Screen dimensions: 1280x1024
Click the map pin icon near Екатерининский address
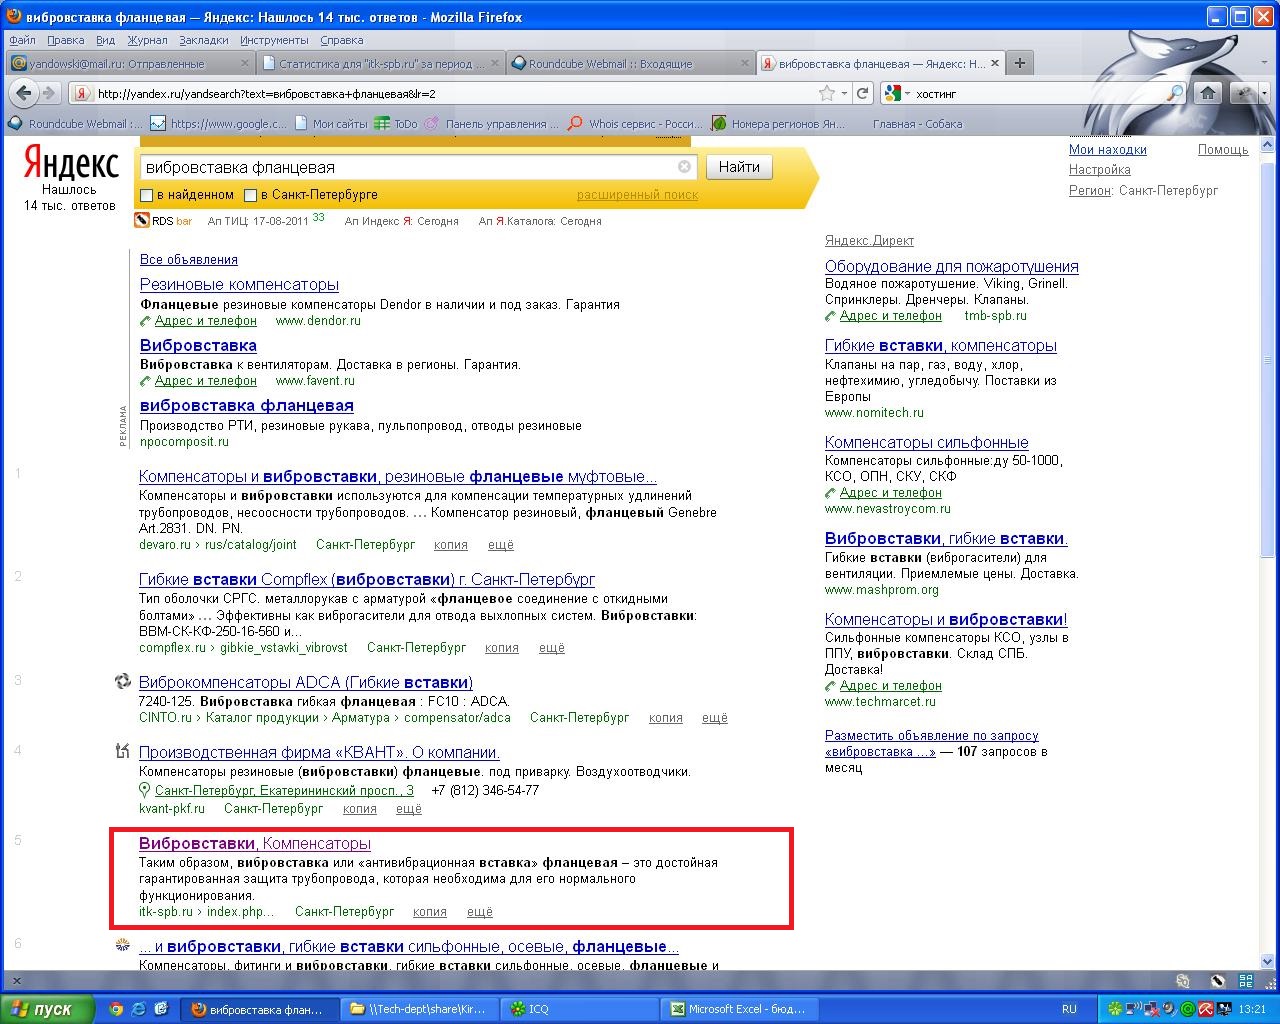click(145, 790)
